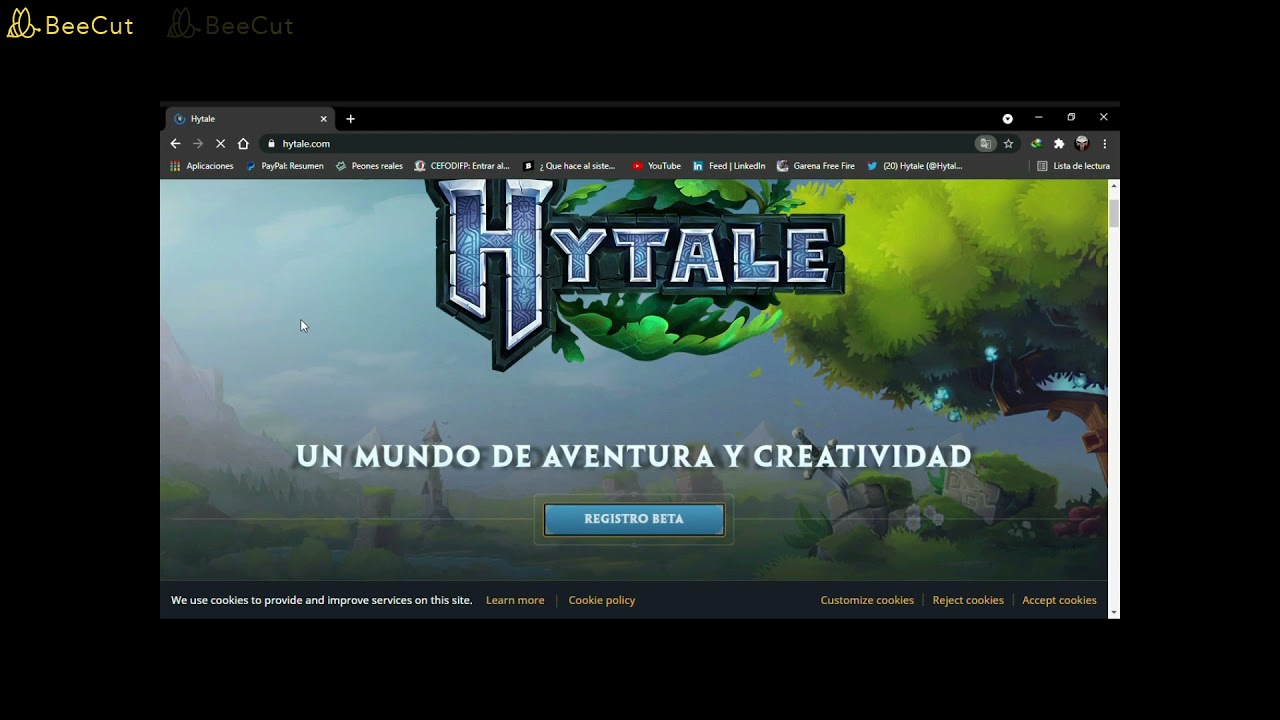The height and width of the screenshot is (720, 1280).
Task: Open the Aplicaciones apps bookmark
Action: click(201, 166)
